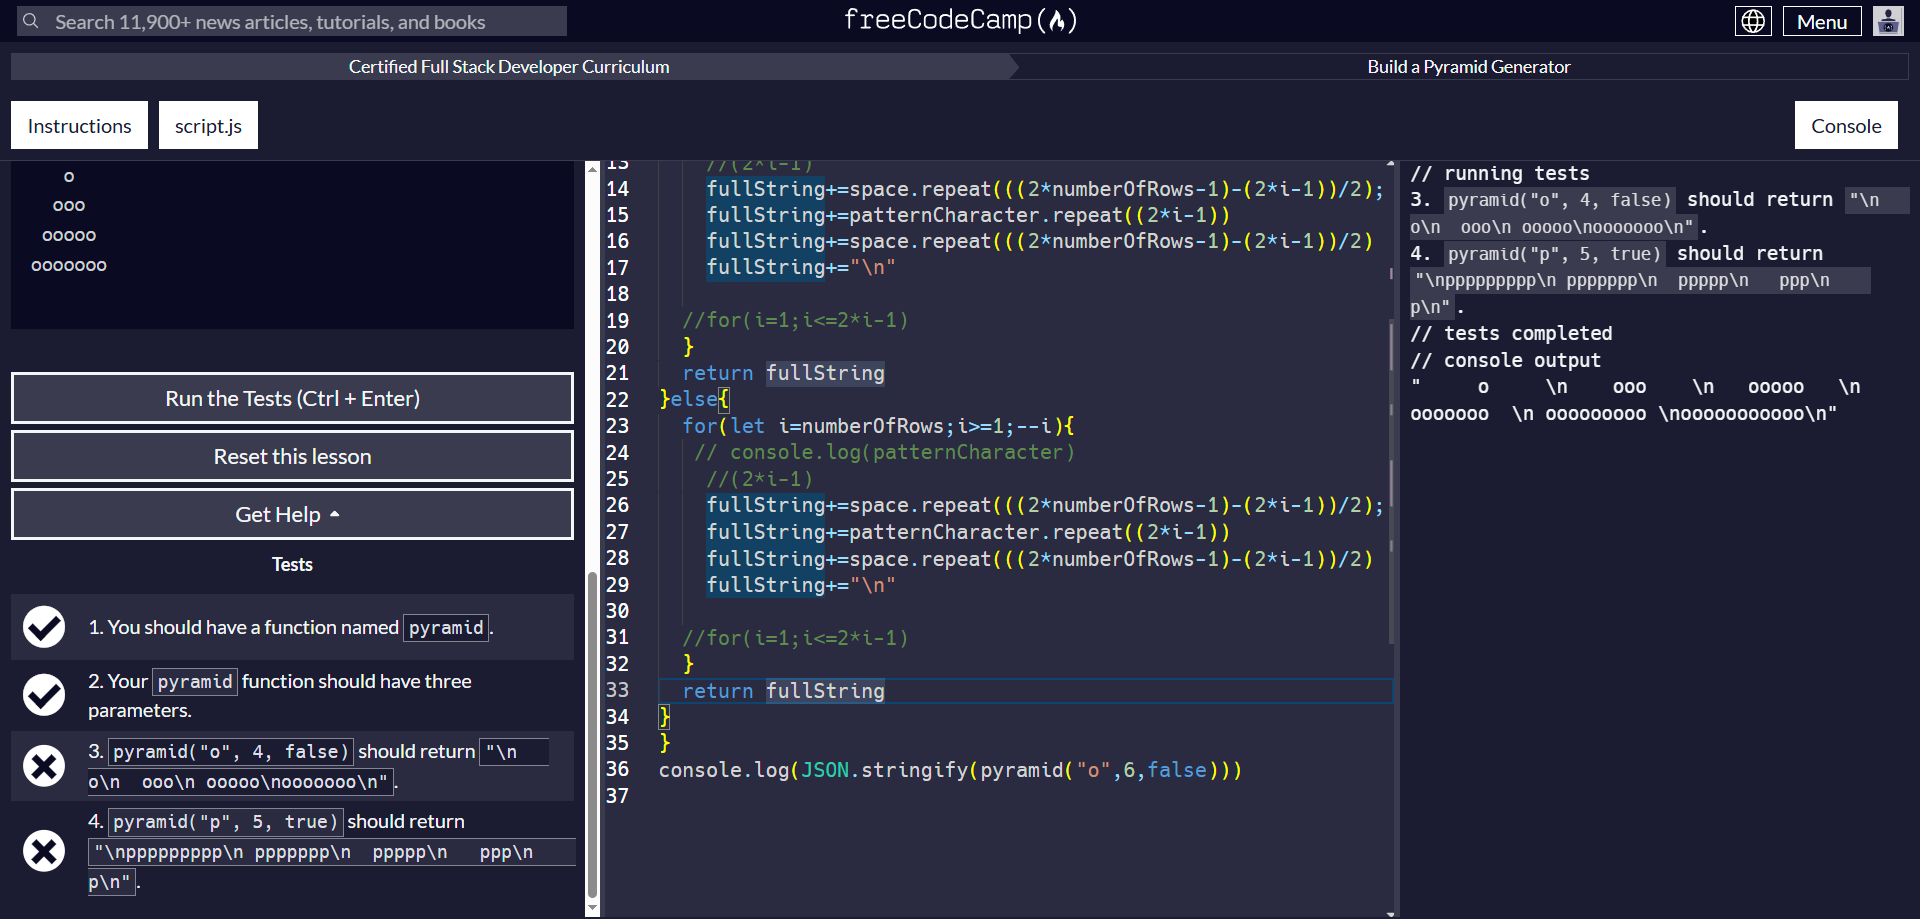
Task: Click fullString+="\n" on line 29
Action: [x=801, y=585]
